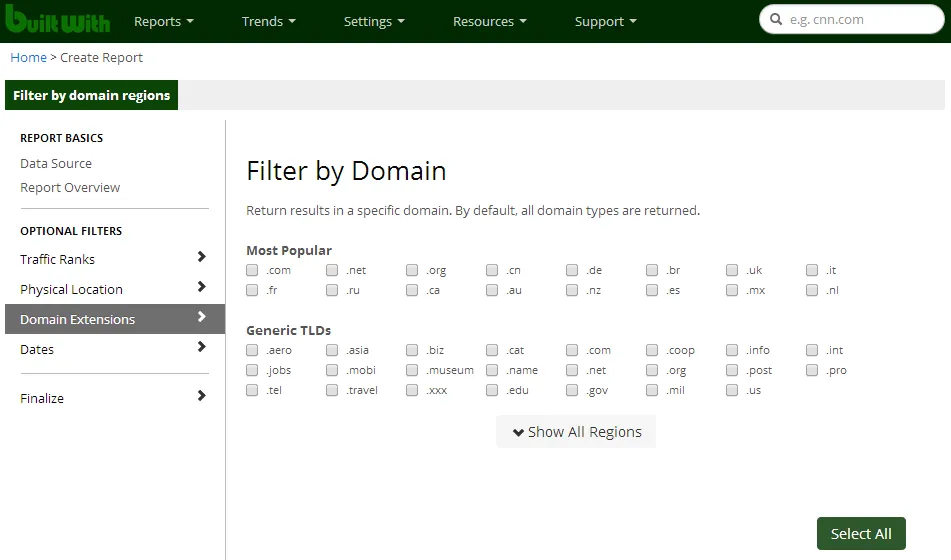
Task: Check the .org box under Most Popular
Action: 412,270
